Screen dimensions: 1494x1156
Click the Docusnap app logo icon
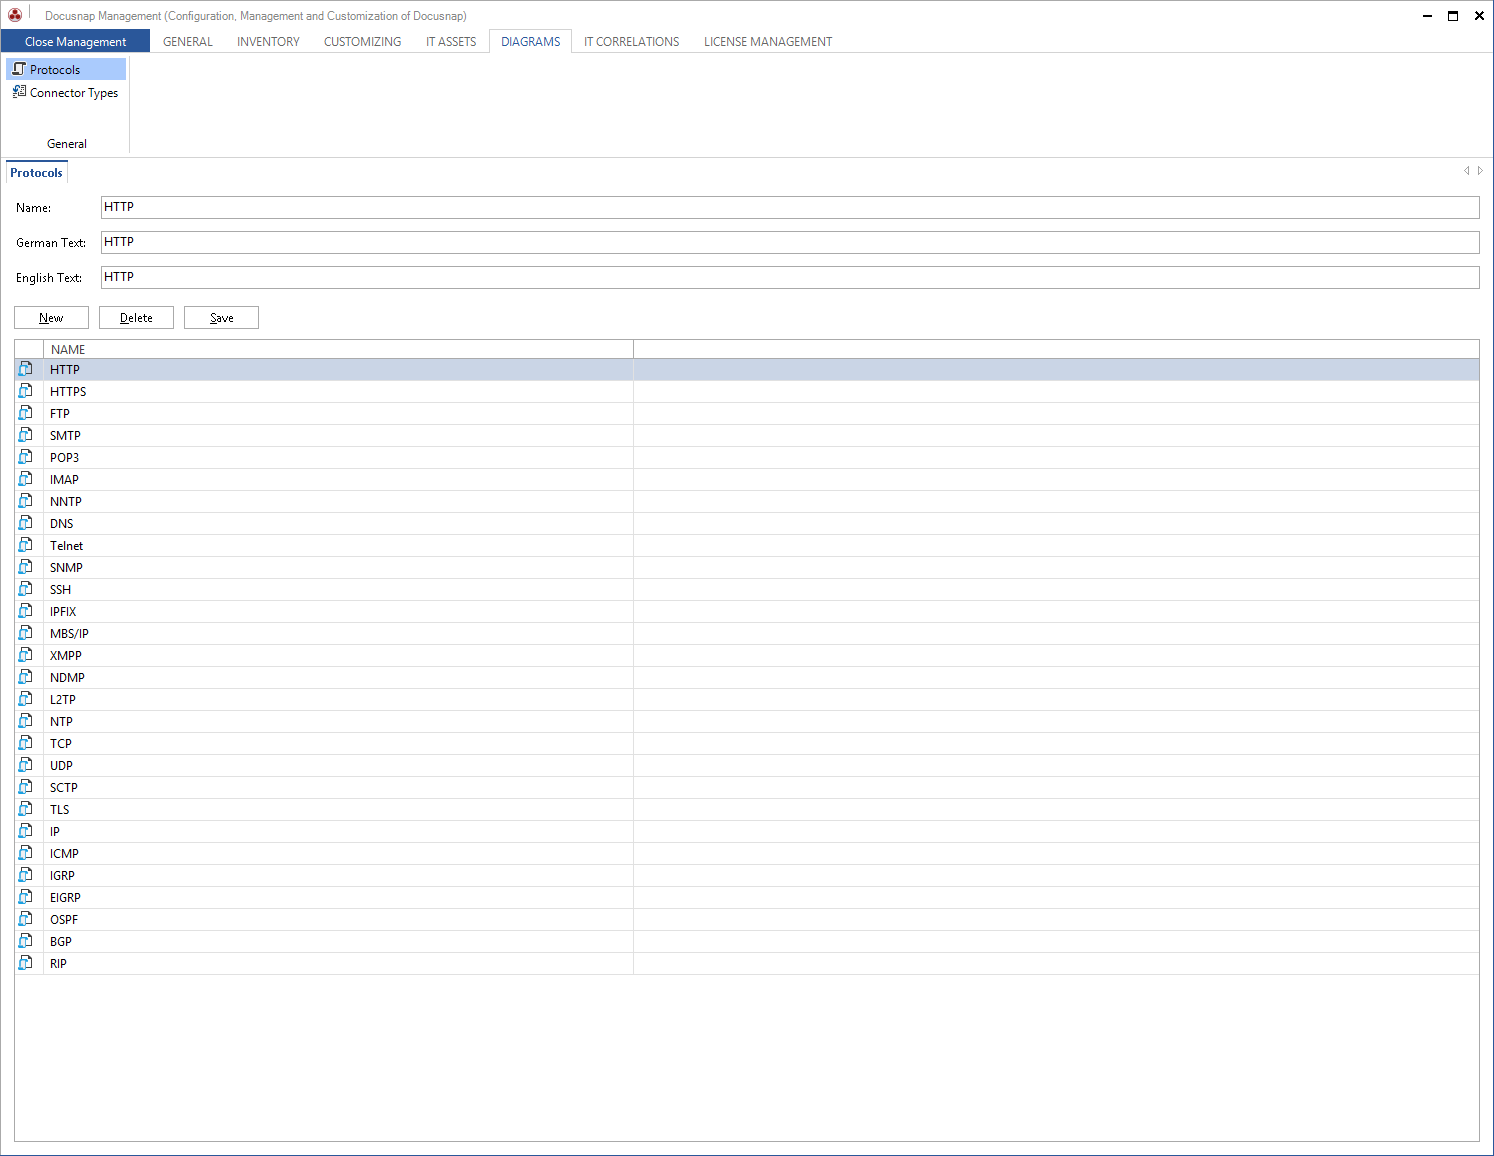click(x=15, y=15)
